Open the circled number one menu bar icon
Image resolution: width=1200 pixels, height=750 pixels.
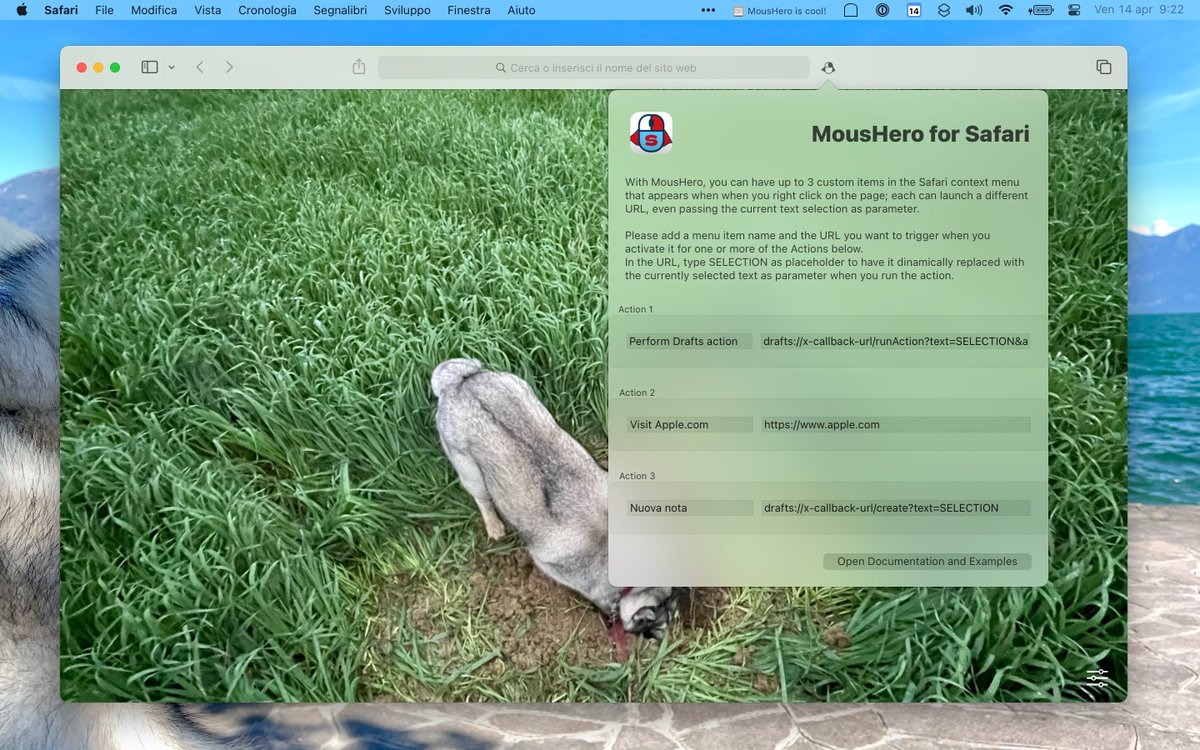coord(882,10)
